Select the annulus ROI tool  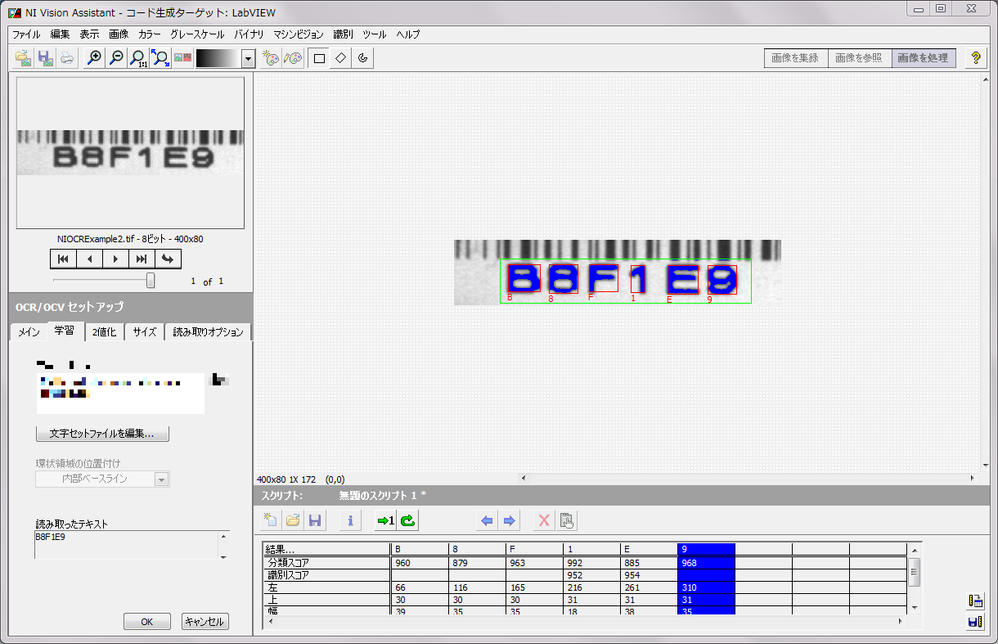[x=362, y=58]
